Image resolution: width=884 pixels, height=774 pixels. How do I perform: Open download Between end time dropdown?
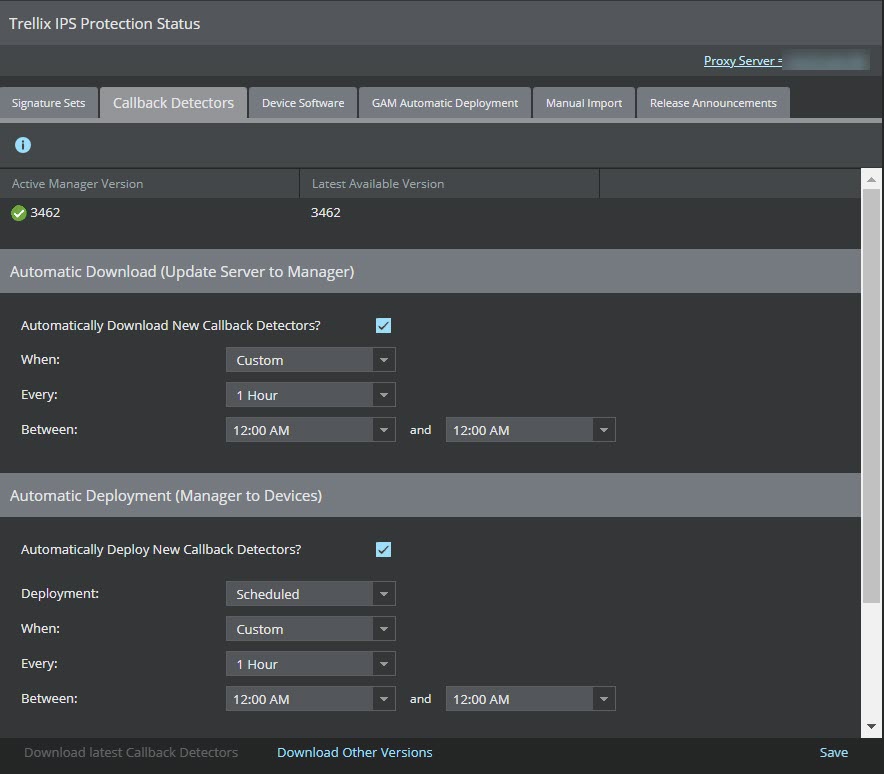[x=531, y=430]
